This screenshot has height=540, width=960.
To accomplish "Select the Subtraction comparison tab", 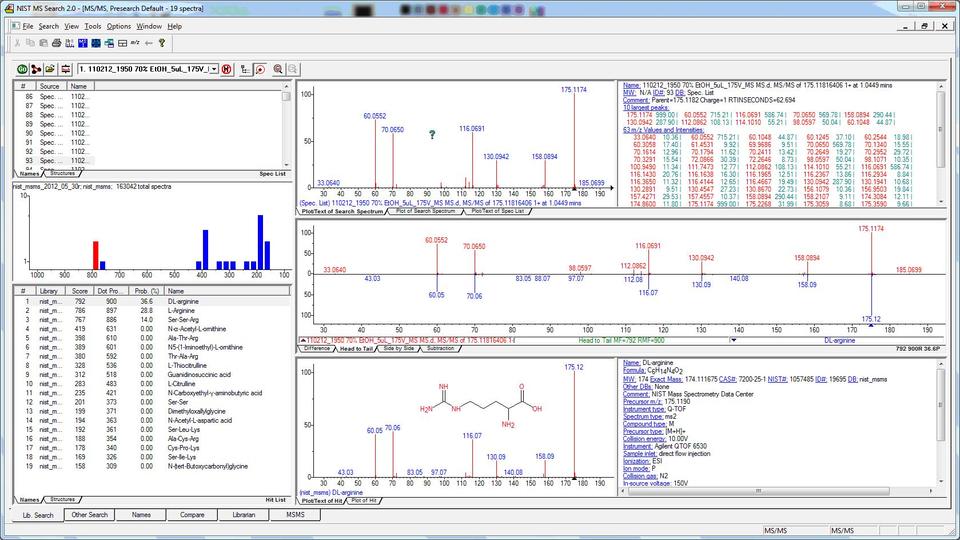I will pos(440,349).
